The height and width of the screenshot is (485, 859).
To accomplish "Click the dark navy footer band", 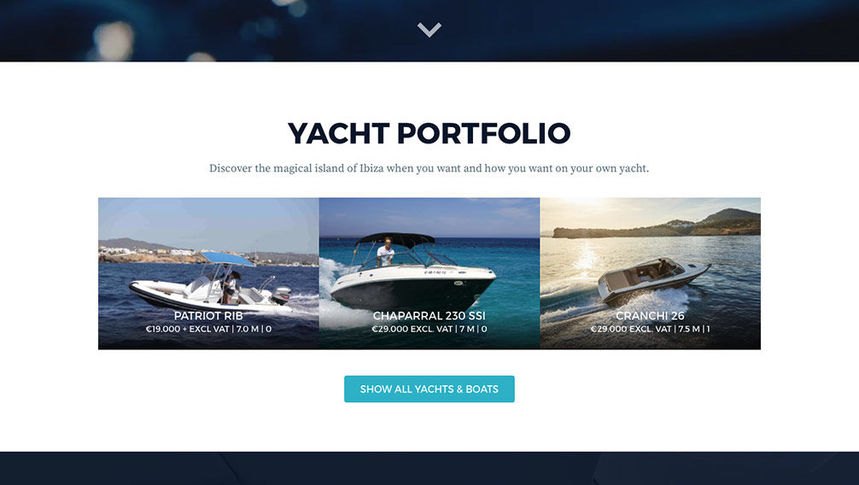I will [x=430, y=469].
